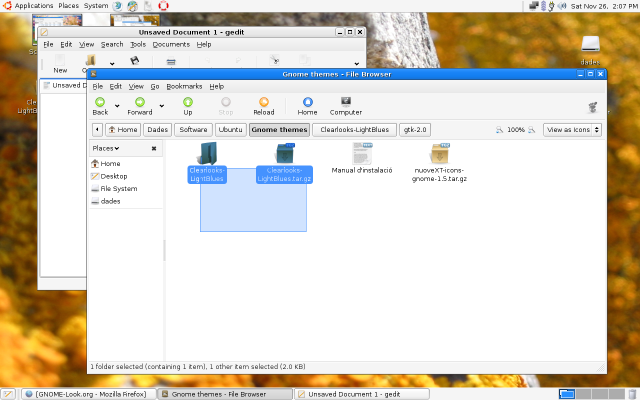
Task: Switch to gedit via taskbar button
Action: tap(362, 394)
